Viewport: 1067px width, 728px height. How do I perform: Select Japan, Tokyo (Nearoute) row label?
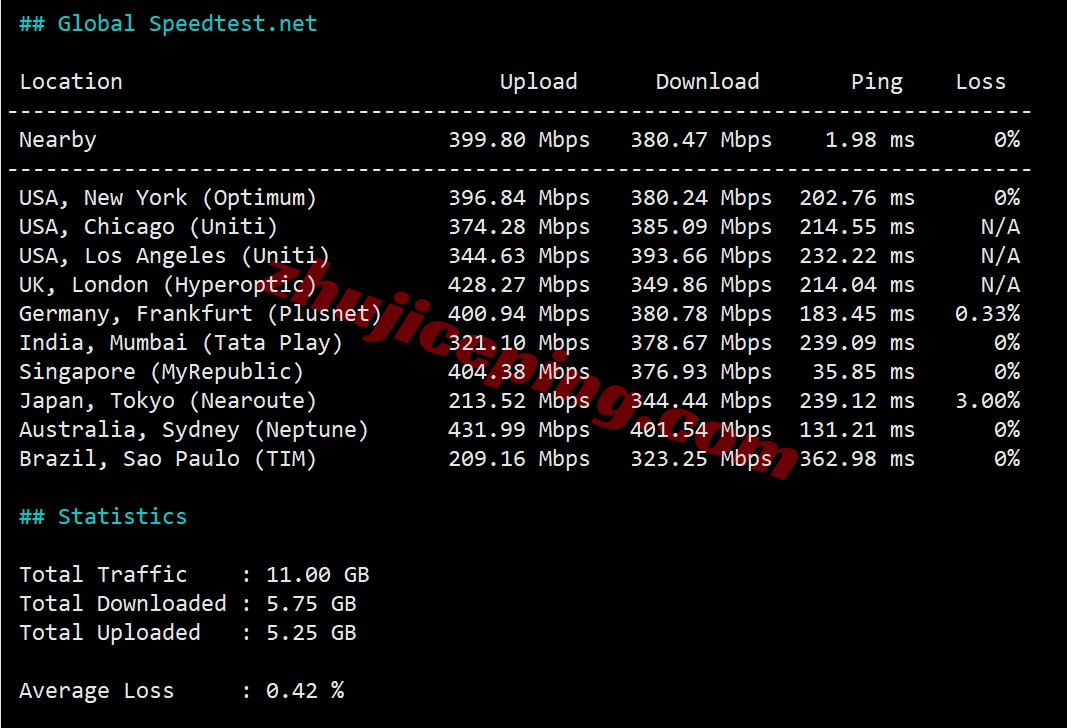pyautogui.click(x=168, y=401)
